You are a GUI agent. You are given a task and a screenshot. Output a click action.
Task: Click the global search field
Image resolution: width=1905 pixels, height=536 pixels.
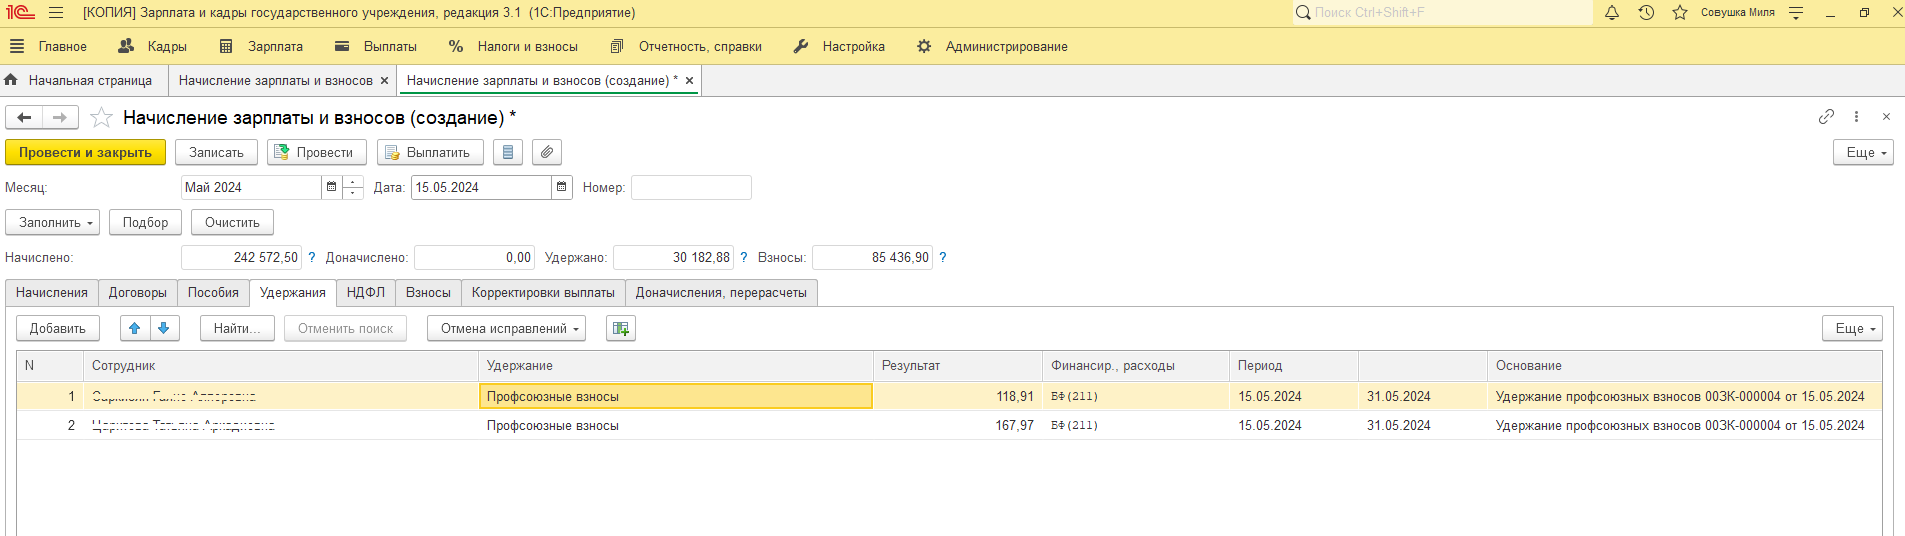point(1442,13)
